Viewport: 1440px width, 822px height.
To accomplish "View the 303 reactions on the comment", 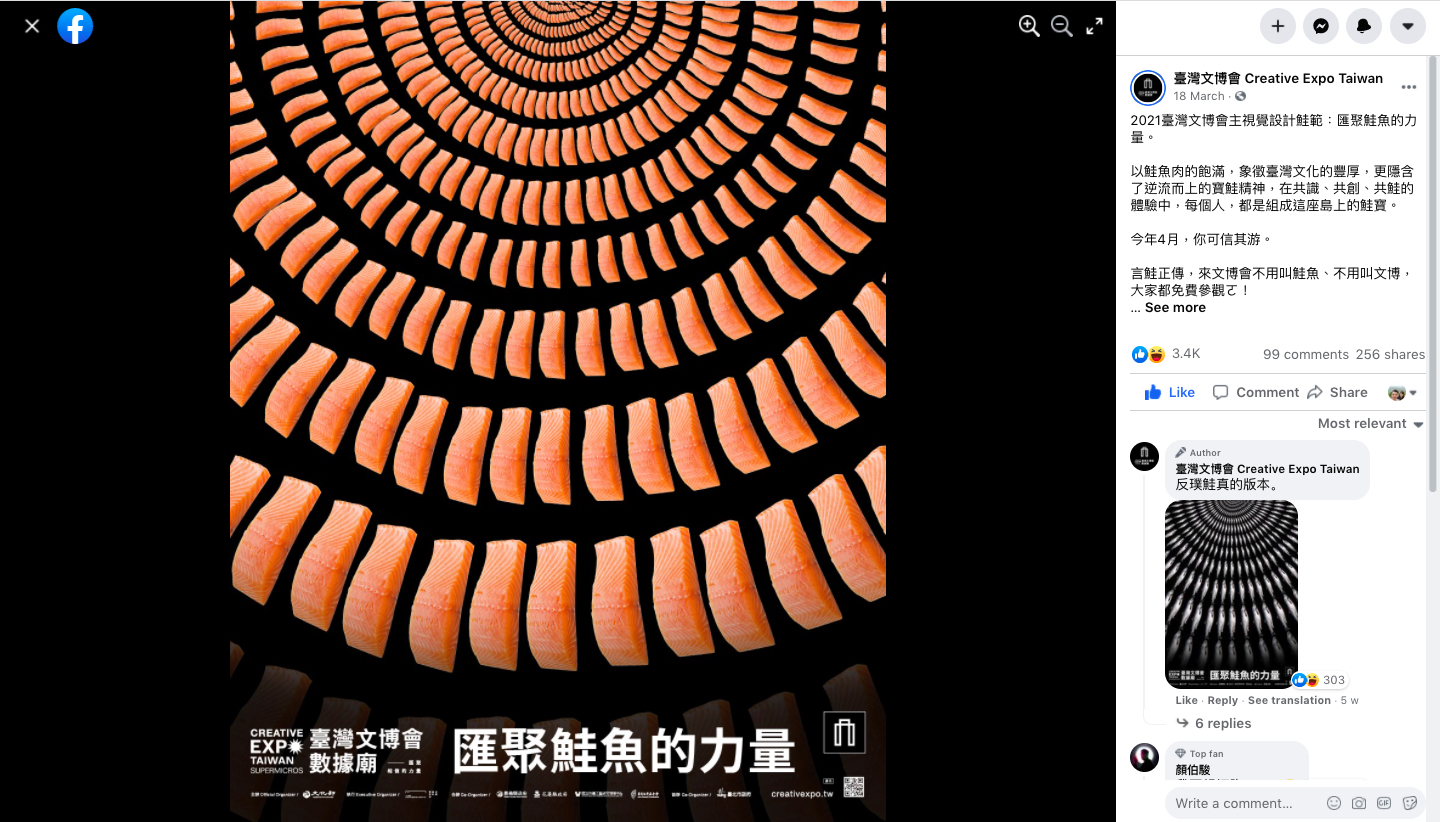I will point(1320,680).
